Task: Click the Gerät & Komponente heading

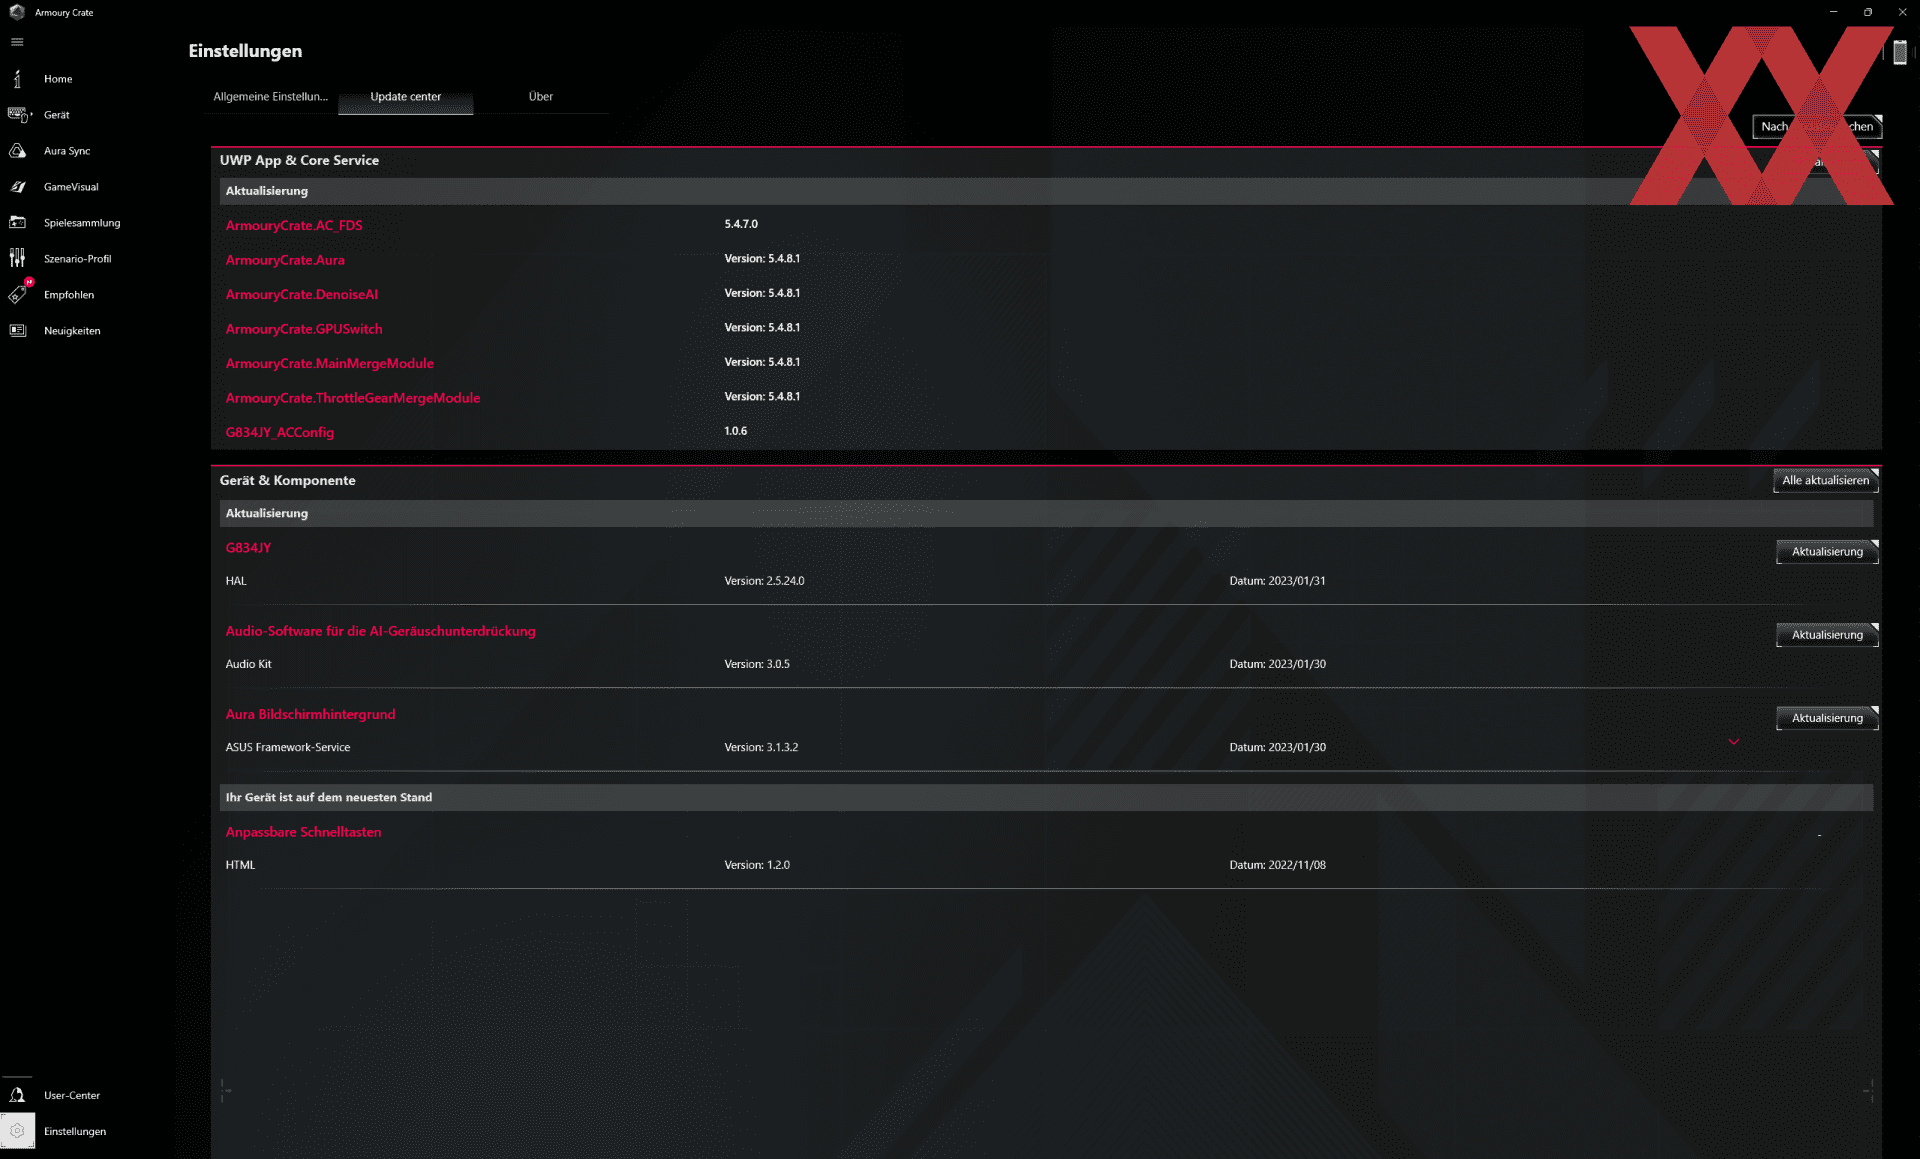Action: (287, 481)
